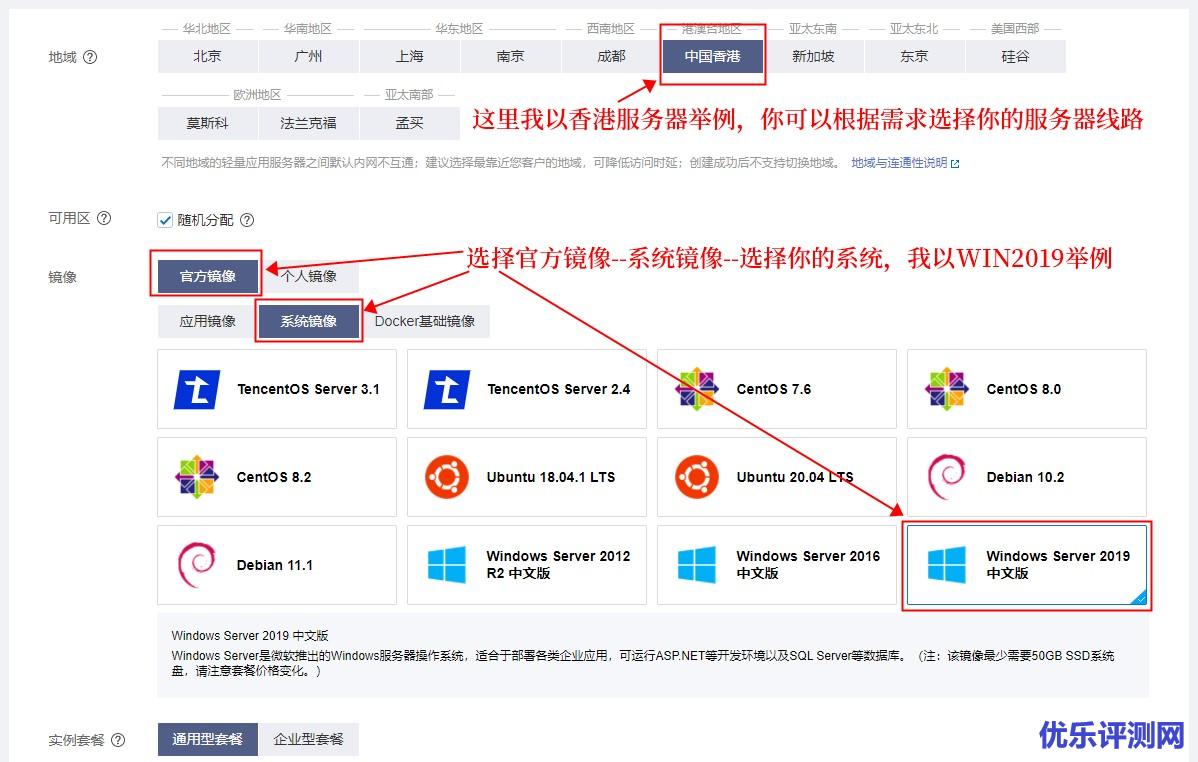Select Windows Server 2016 中文版 label
The width and height of the screenshot is (1198, 762).
(x=808, y=565)
